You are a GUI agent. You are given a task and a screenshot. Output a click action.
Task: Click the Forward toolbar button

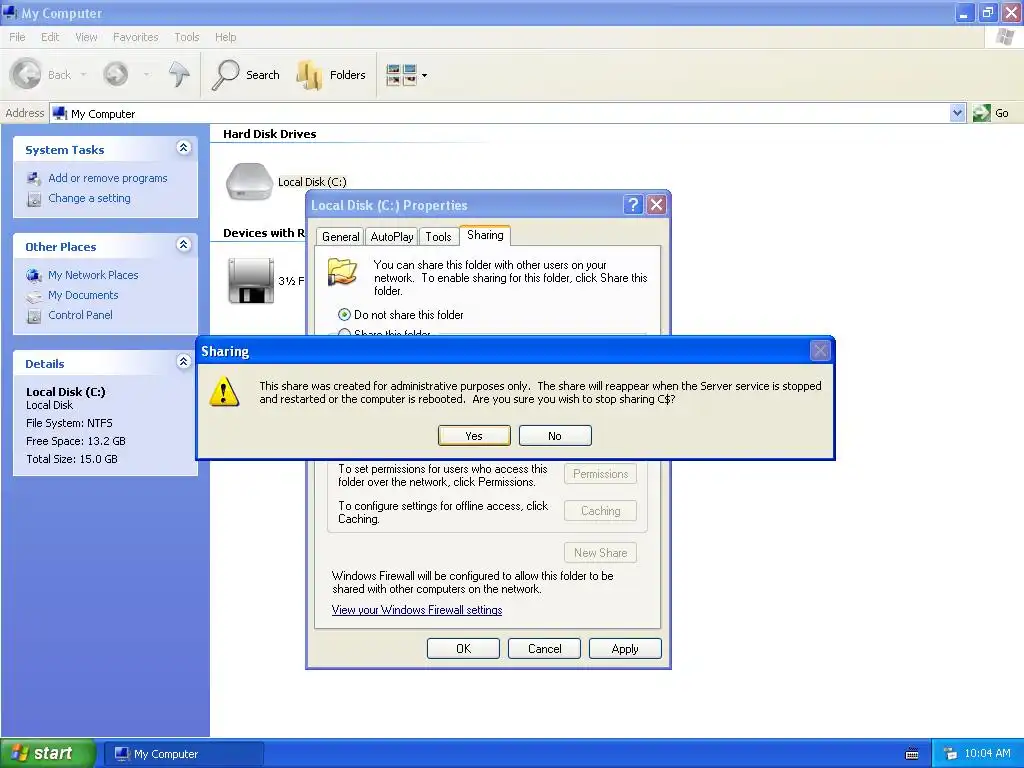point(116,74)
